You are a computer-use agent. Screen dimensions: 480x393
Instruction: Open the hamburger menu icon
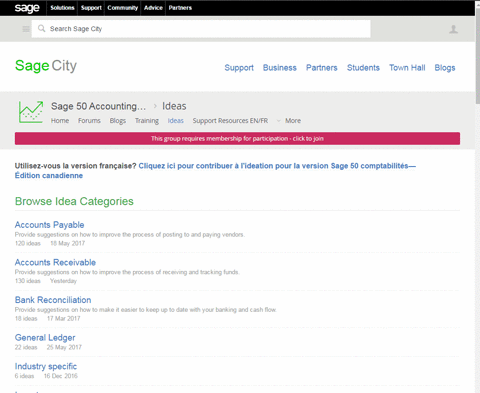pos(26,29)
